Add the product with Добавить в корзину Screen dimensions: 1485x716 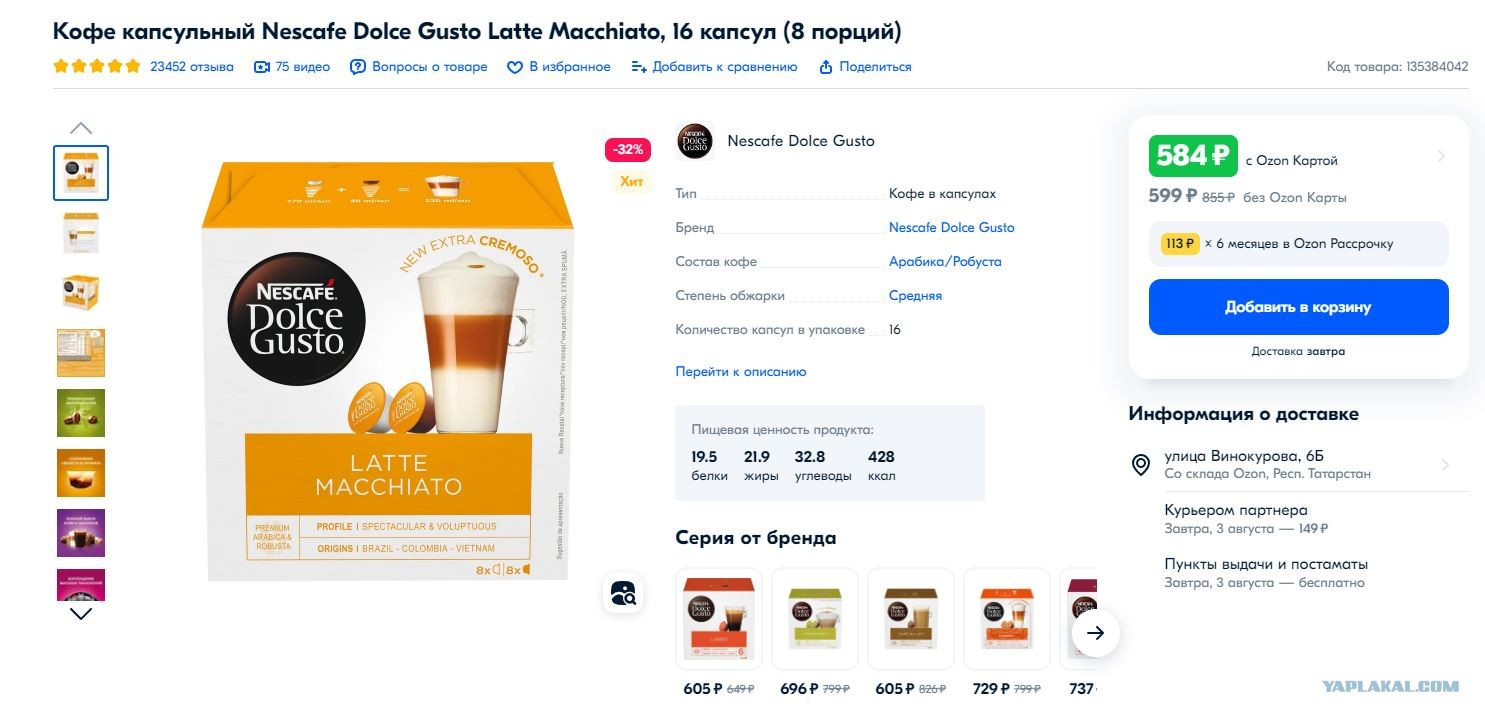point(1298,307)
